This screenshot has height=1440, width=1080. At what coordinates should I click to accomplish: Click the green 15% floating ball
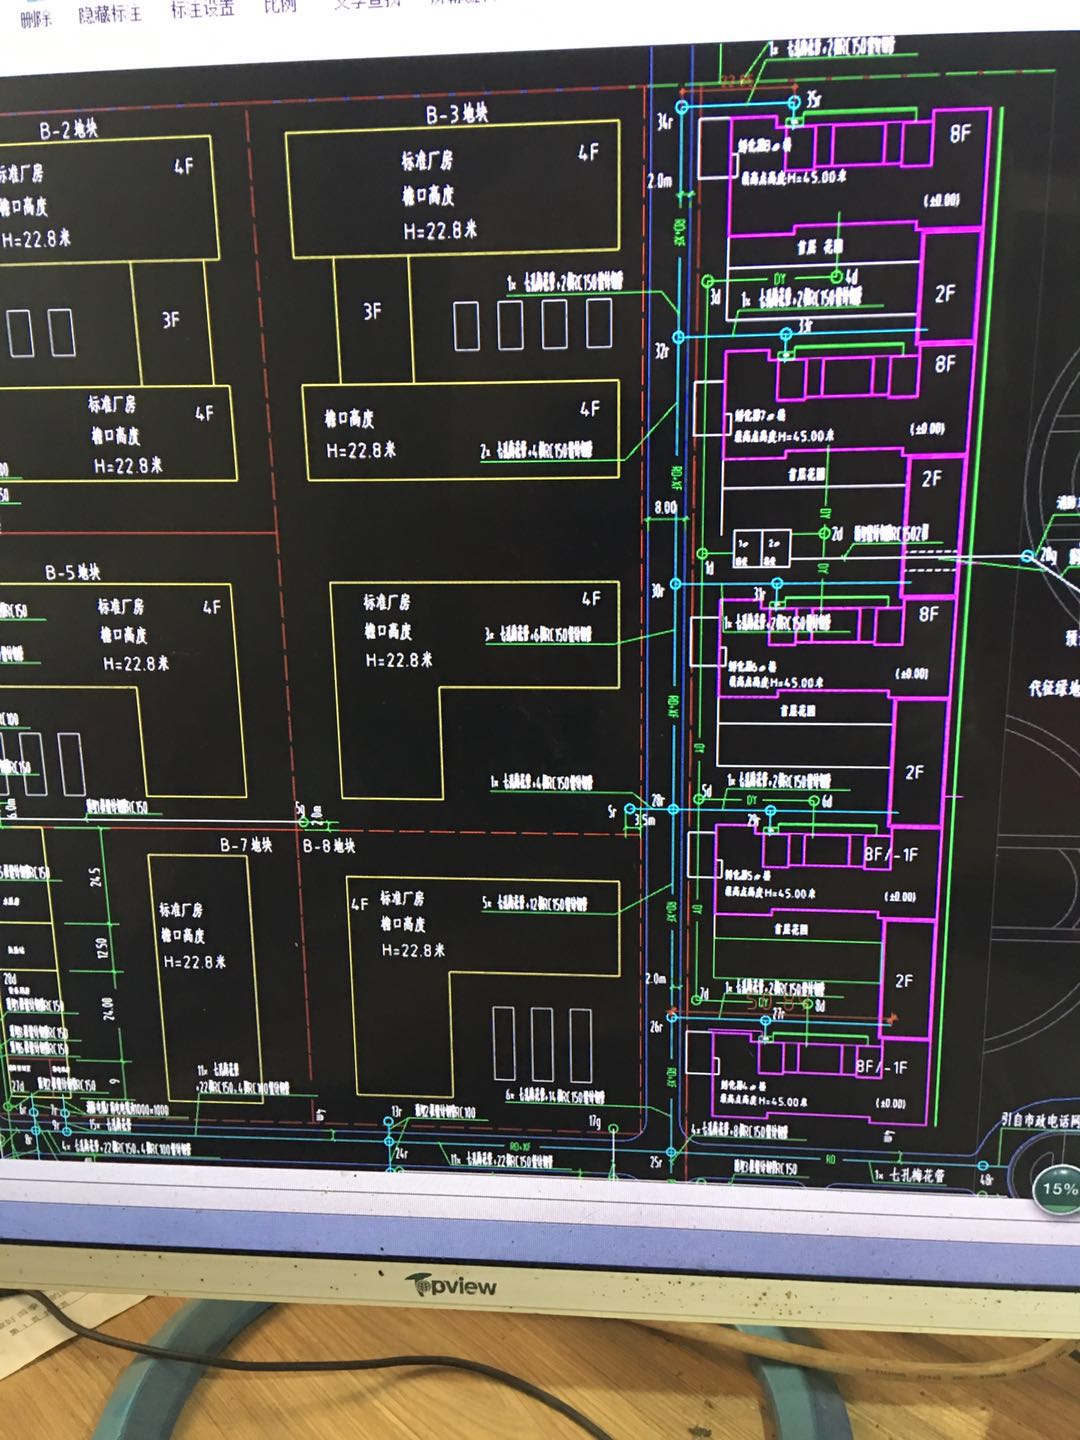coord(1058,1188)
